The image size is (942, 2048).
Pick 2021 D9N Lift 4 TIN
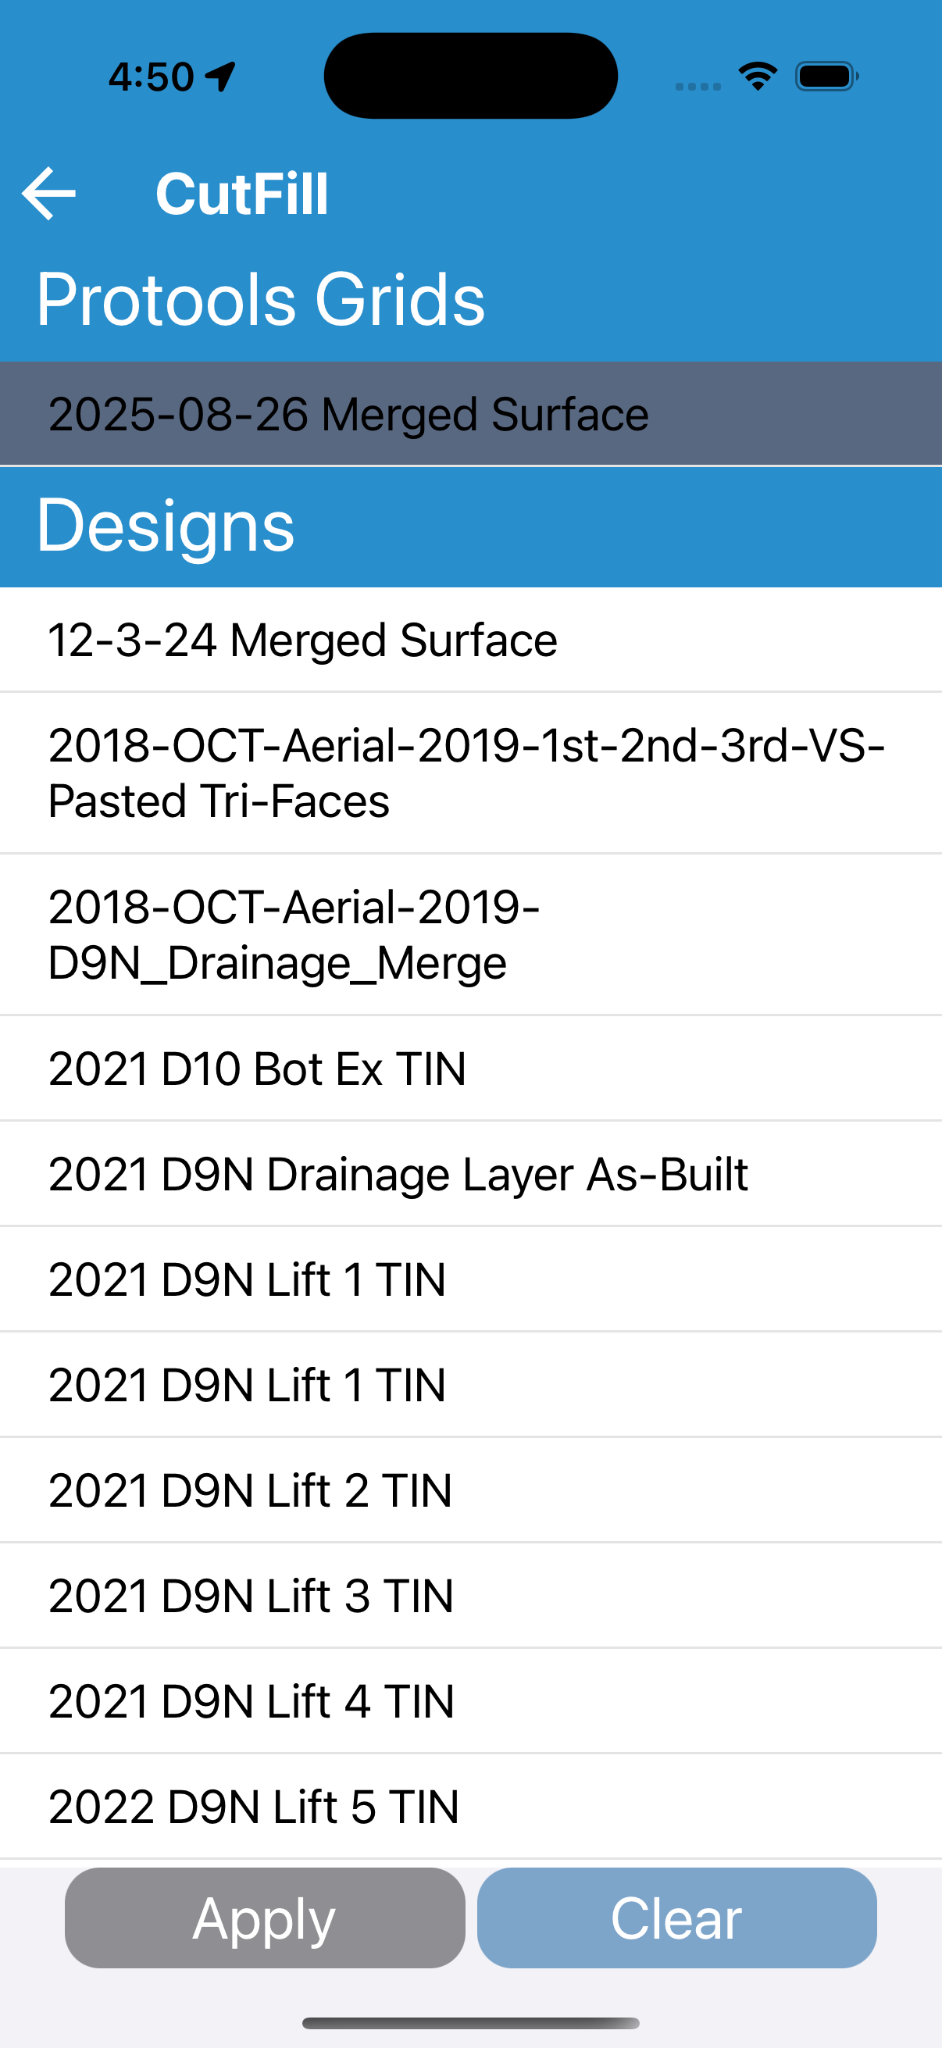point(471,1701)
